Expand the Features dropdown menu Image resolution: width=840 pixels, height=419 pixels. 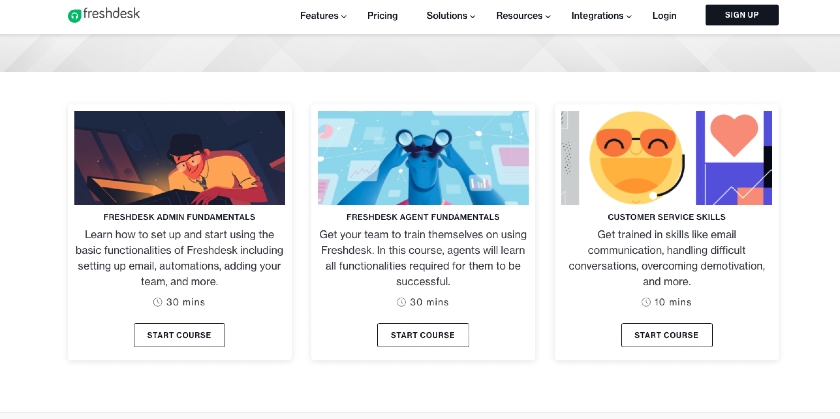[323, 16]
